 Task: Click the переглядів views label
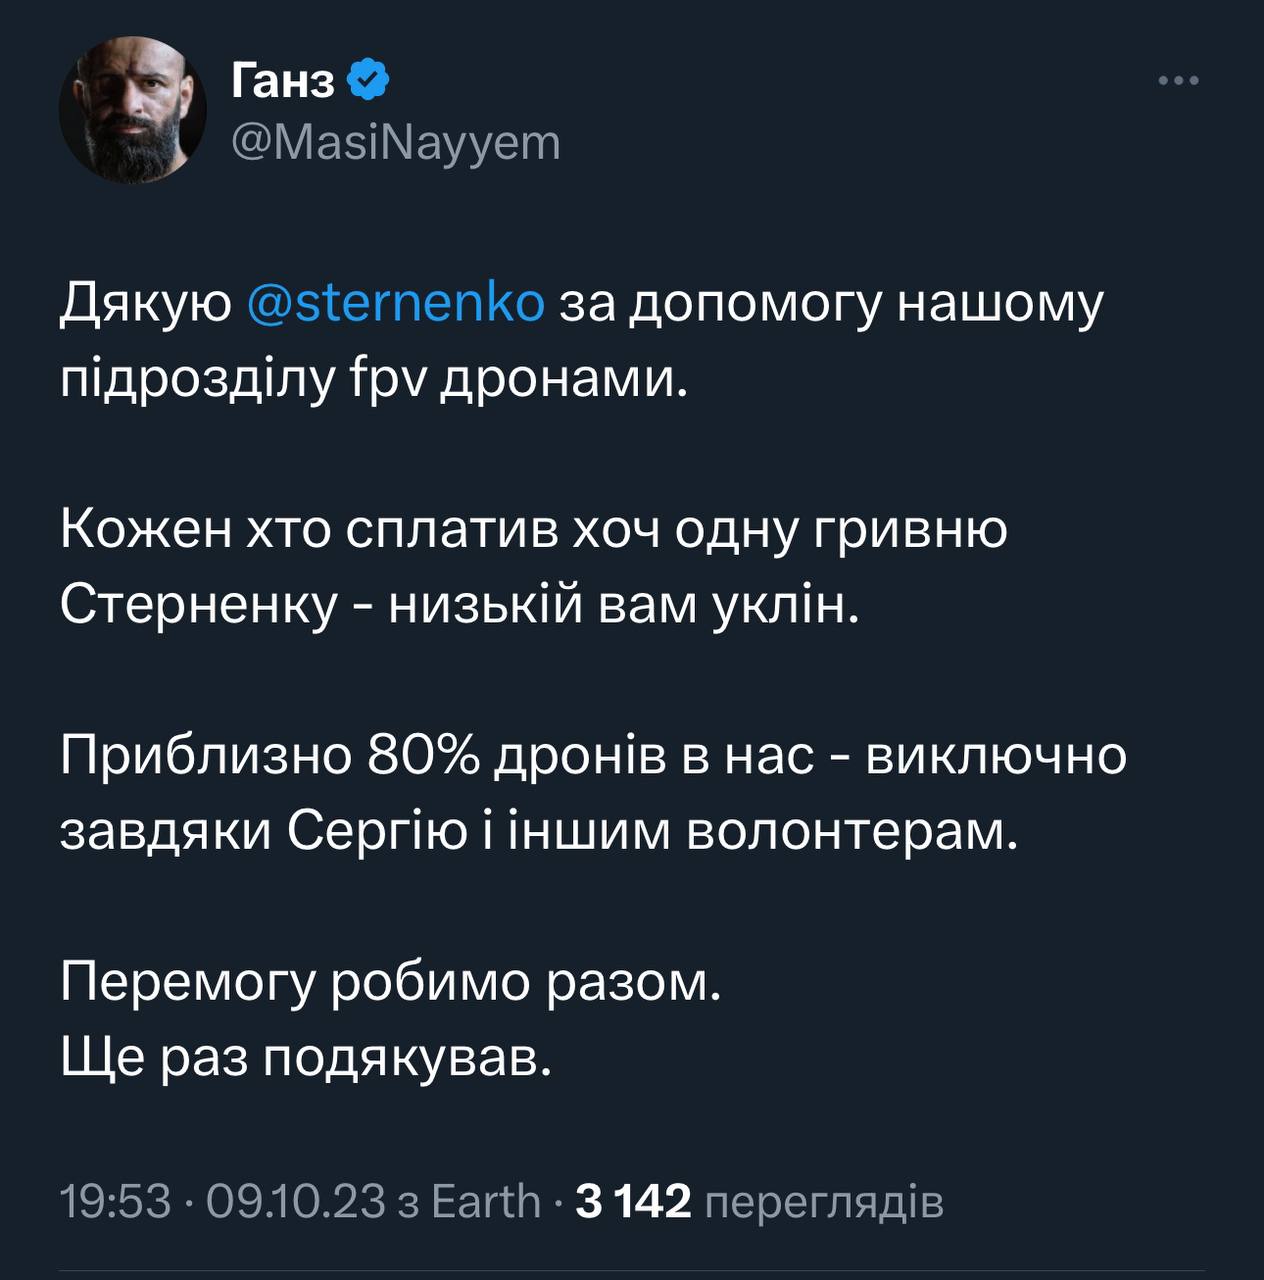[x=824, y=1201]
